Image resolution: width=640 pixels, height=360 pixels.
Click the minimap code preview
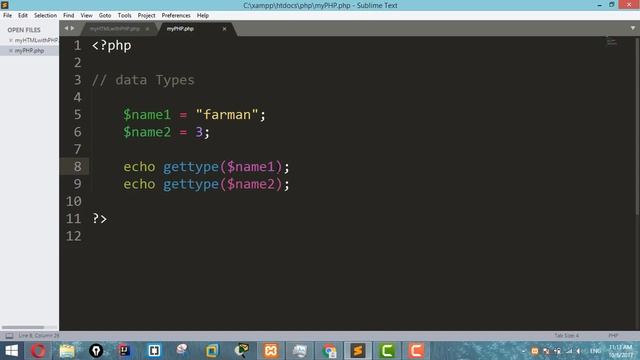click(611, 42)
